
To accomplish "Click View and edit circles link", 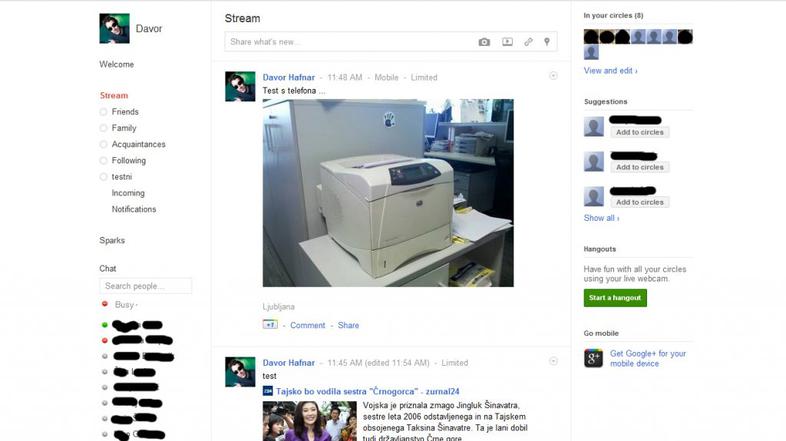I will (611, 71).
